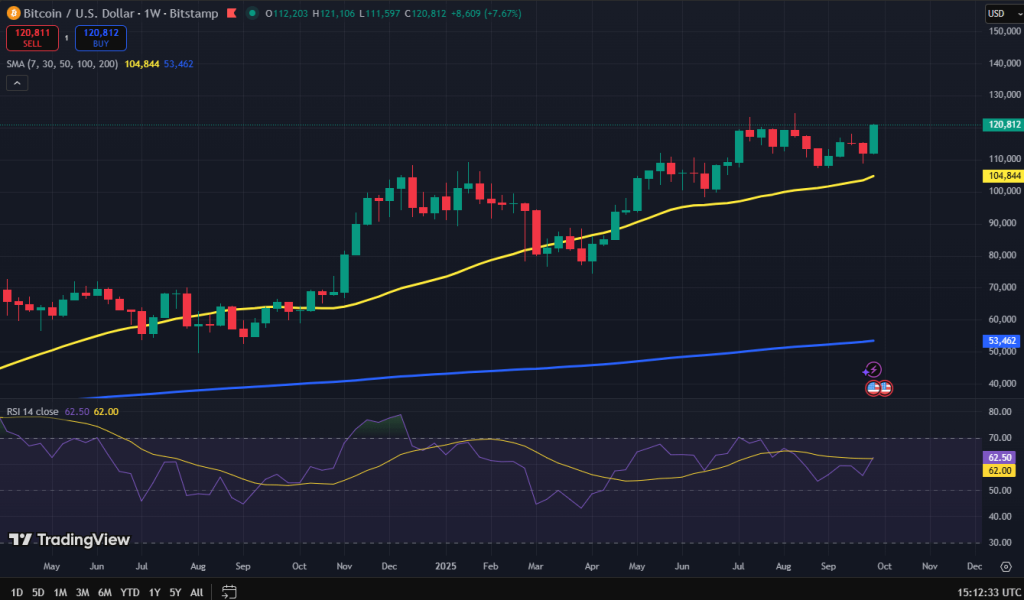Click the yellow 104,844 price label on axis
The height and width of the screenshot is (600, 1024).
pyautogui.click(x=1002, y=176)
